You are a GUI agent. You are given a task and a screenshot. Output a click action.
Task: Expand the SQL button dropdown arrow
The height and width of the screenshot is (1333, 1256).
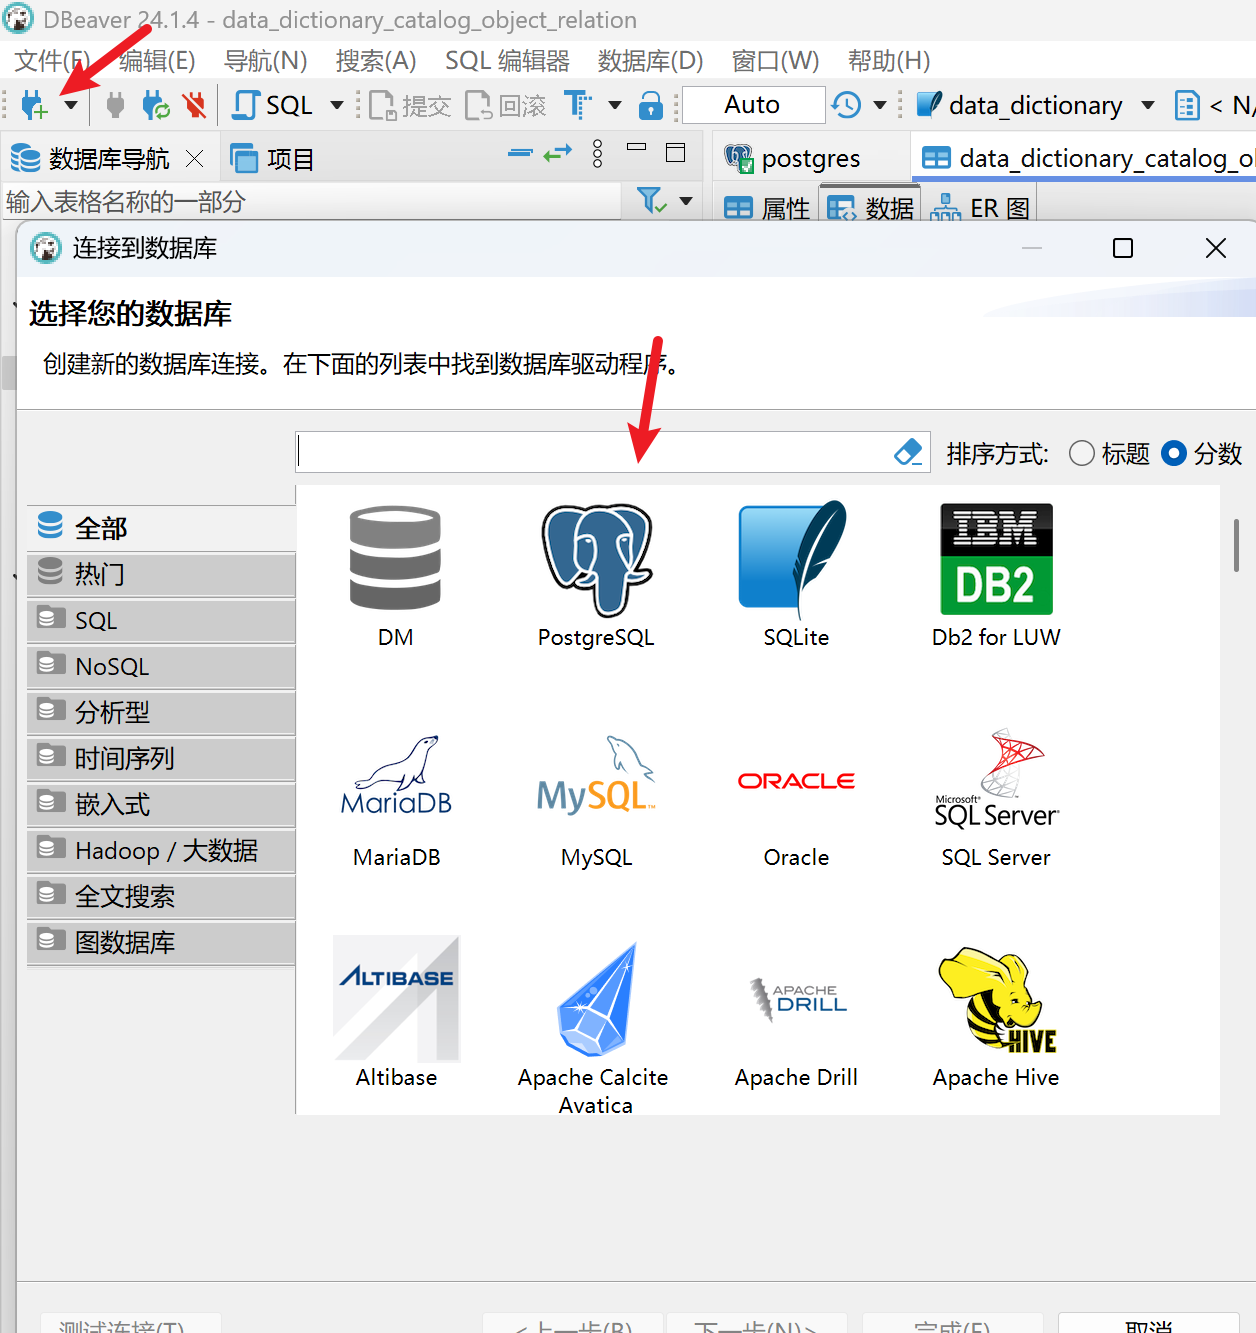click(x=337, y=105)
